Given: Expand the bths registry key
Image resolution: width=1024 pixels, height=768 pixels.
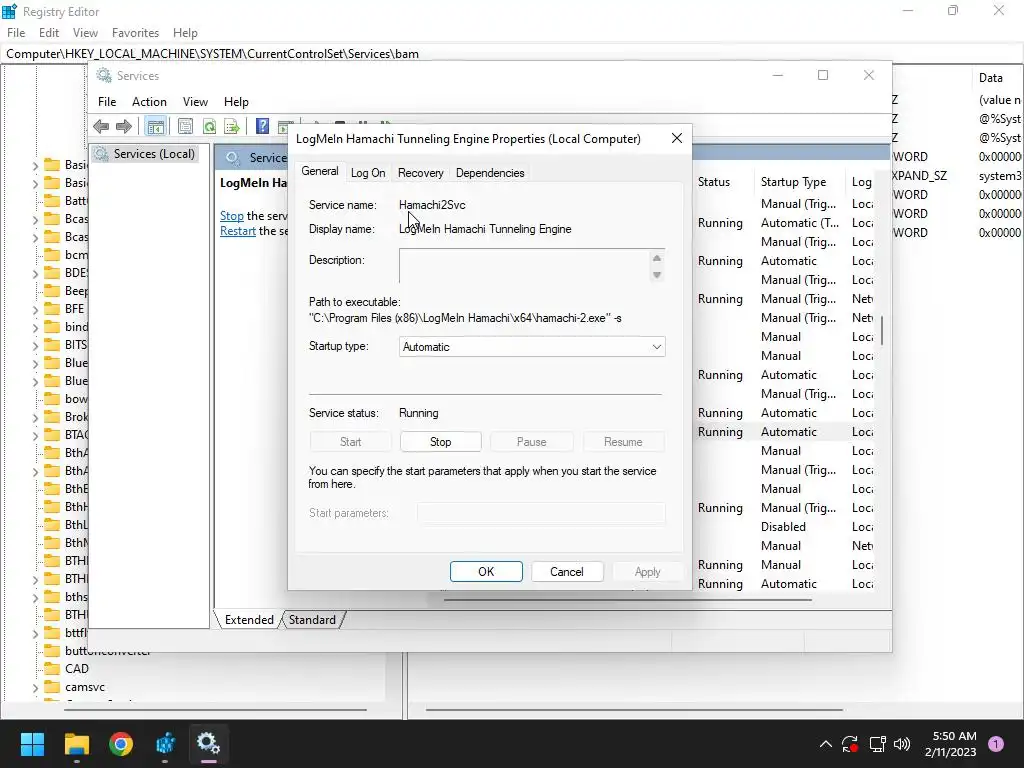Looking at the screenshot, I should click(x=35, y=597).
